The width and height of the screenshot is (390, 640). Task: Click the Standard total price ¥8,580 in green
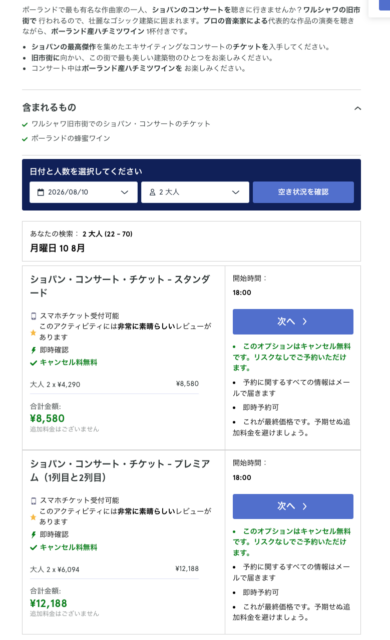click(47, 419)
